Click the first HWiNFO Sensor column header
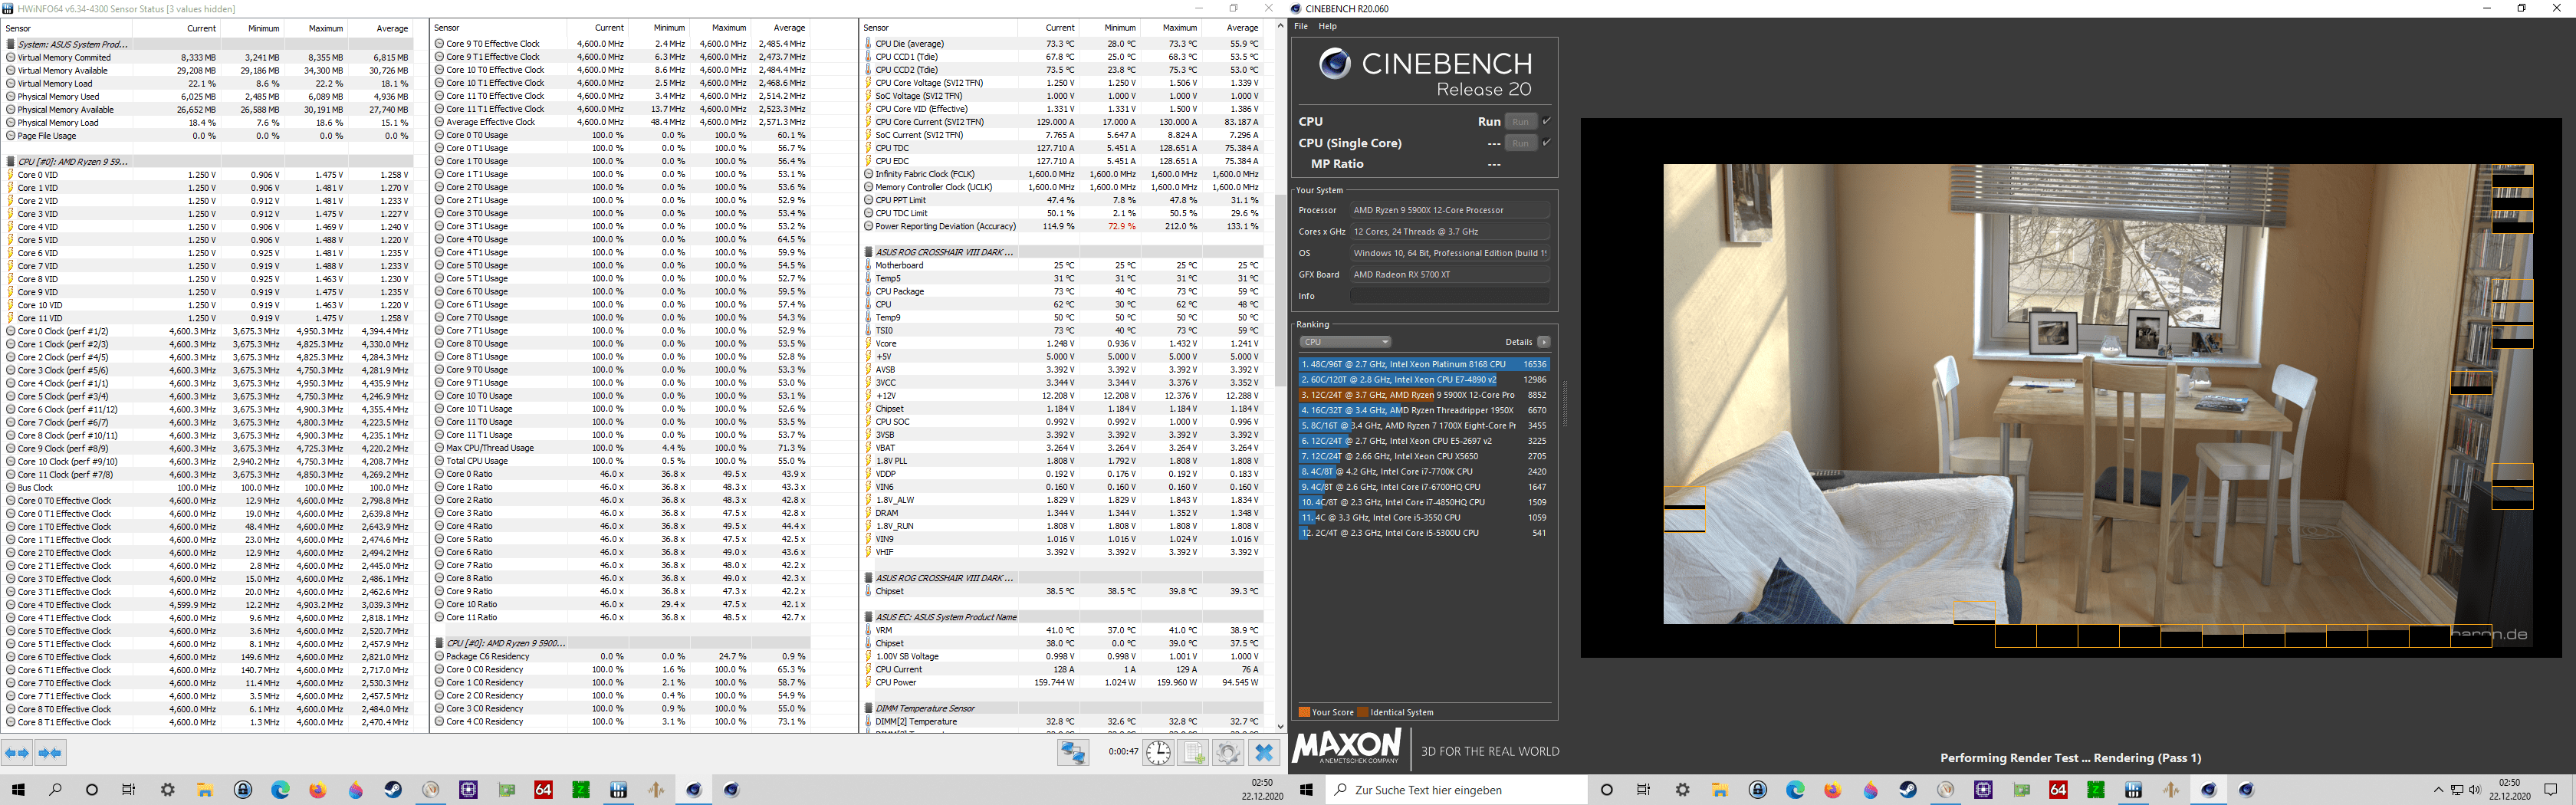The image size is (2576, 805). point(68,28)
